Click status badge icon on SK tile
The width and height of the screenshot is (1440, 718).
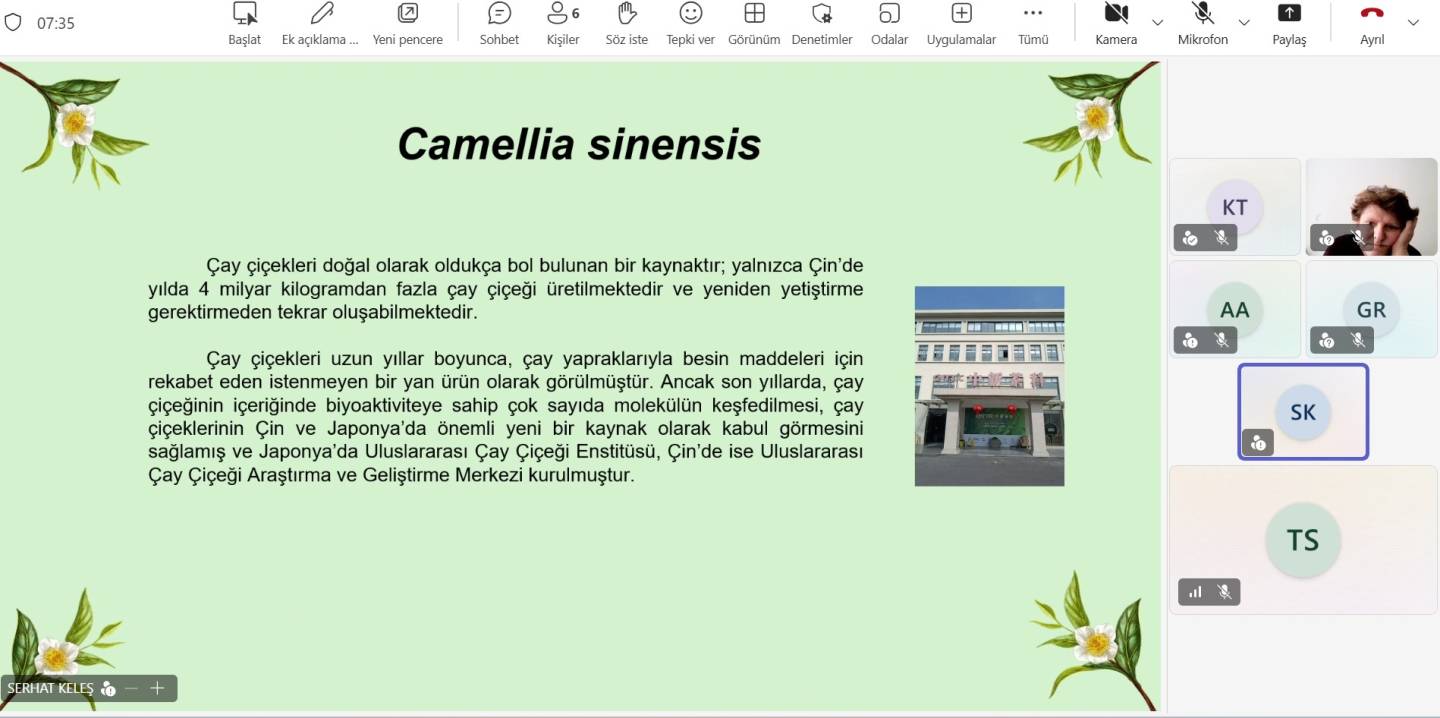pos(1258,443)
